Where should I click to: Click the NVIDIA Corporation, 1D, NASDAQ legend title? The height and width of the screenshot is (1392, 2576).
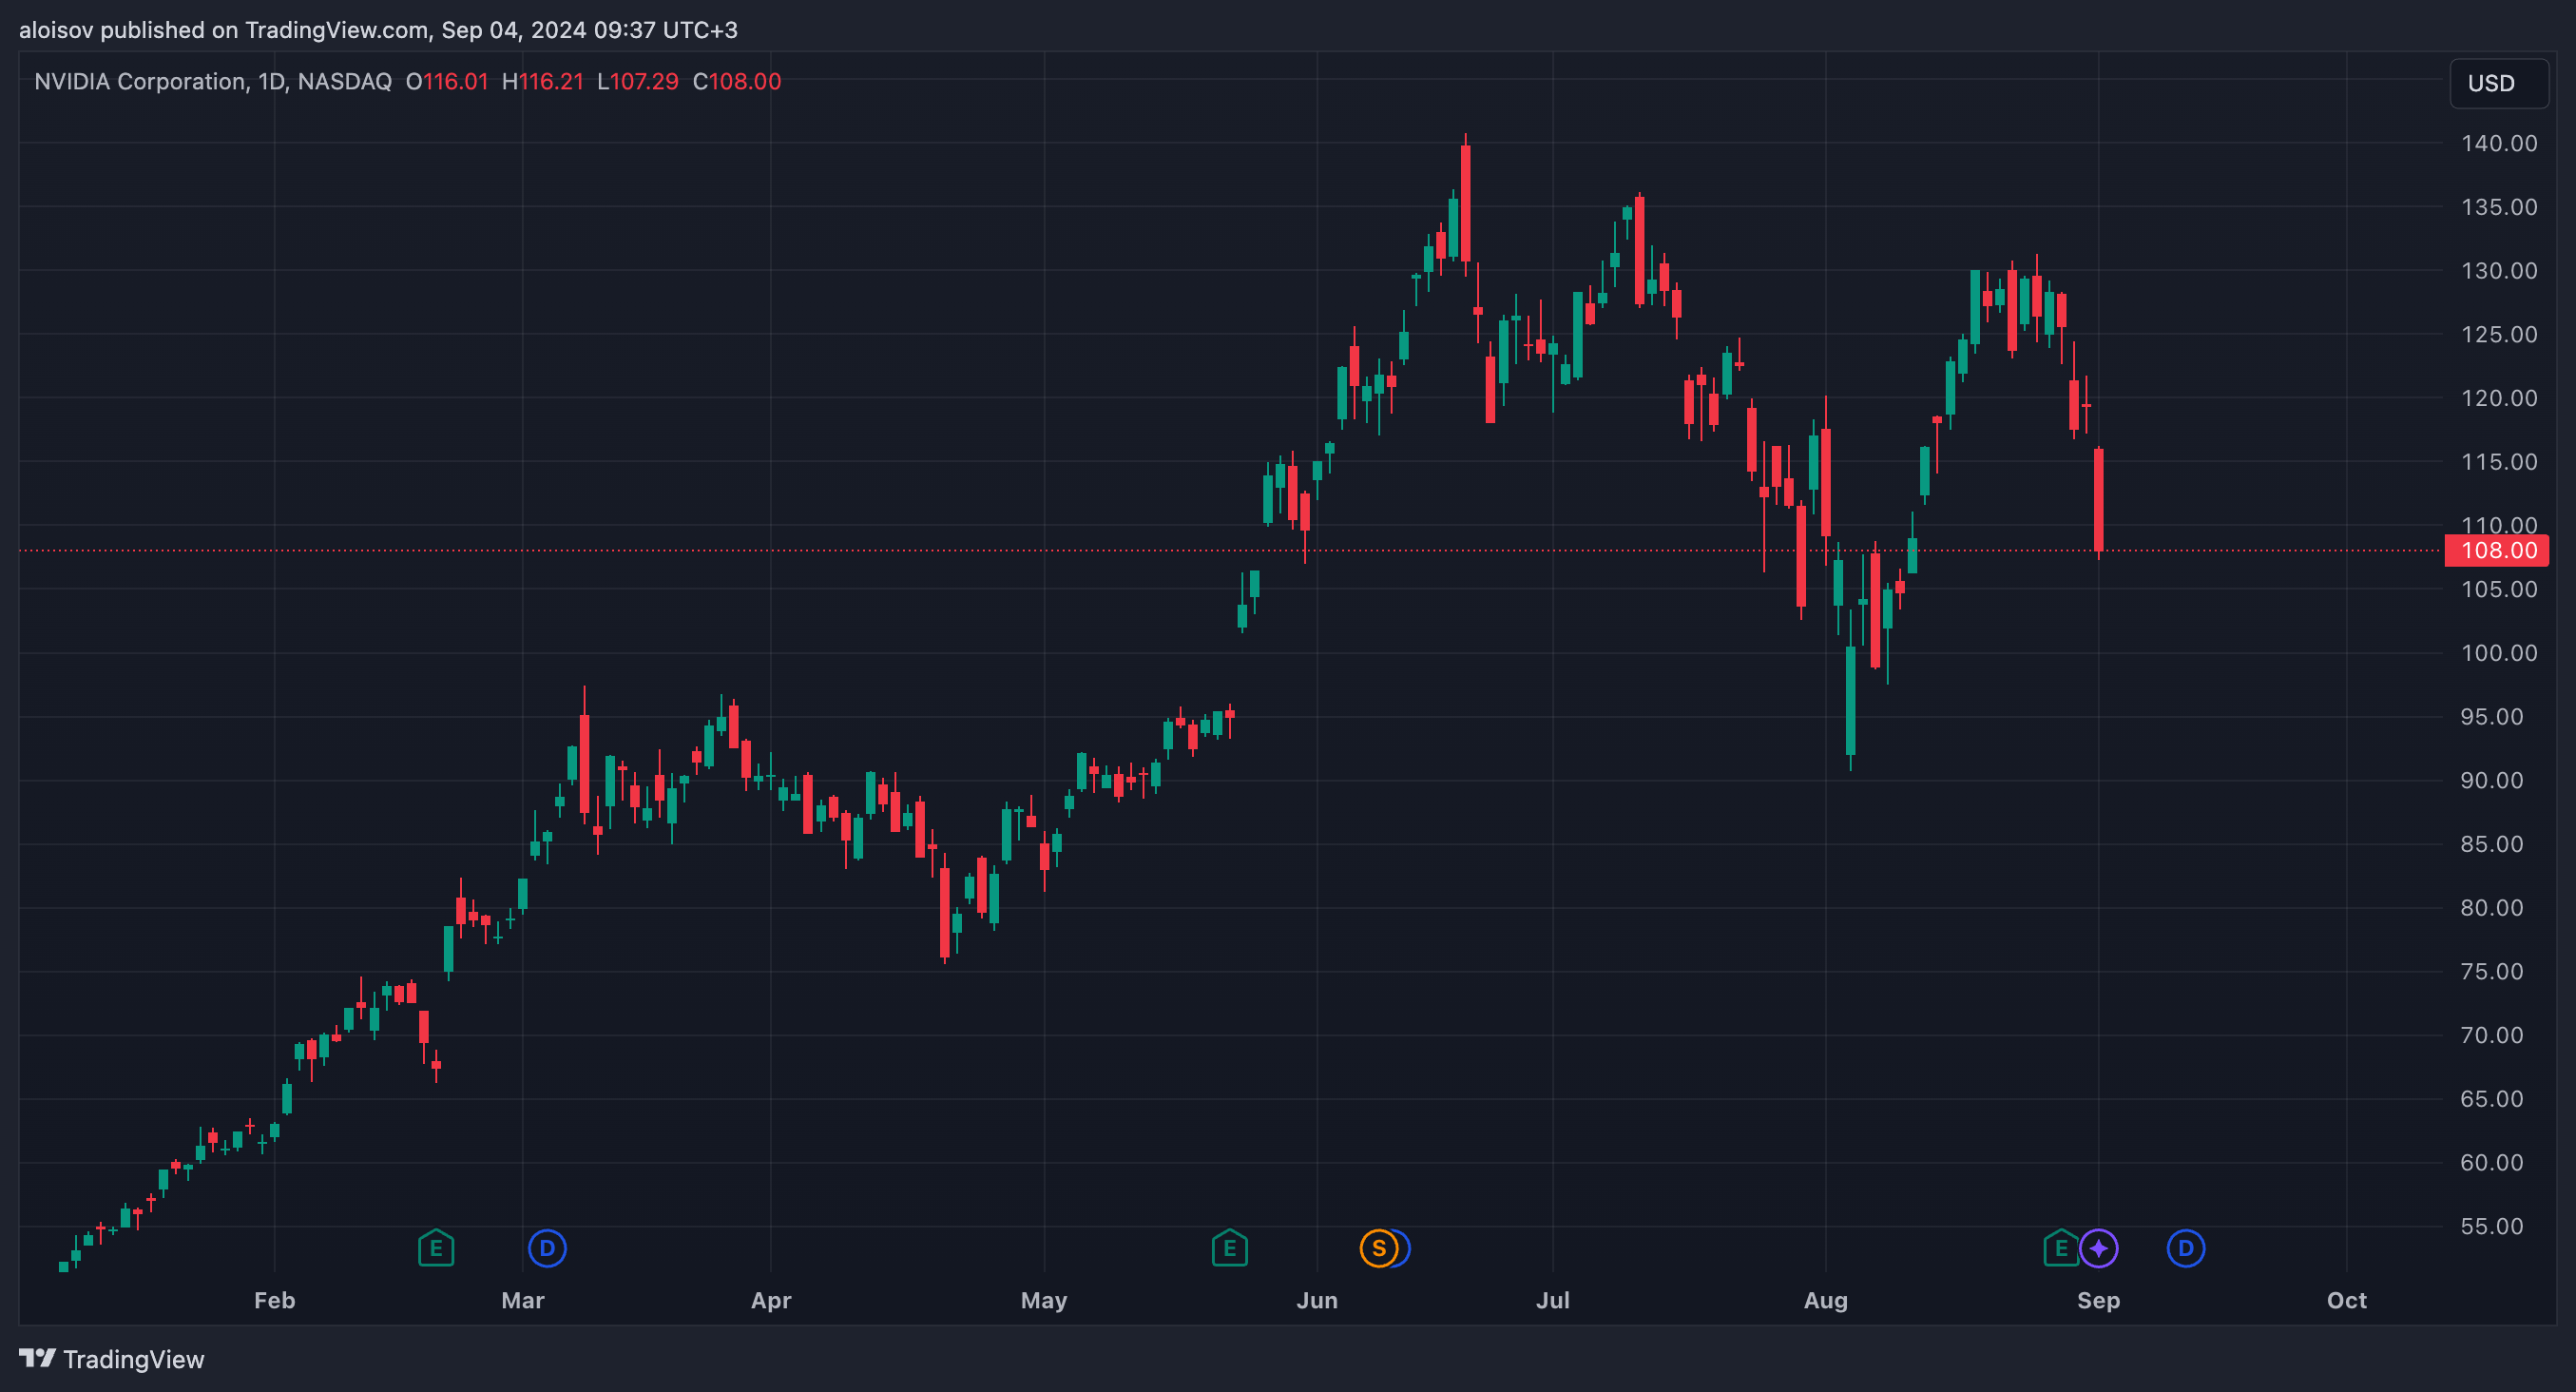pos(213,81)
